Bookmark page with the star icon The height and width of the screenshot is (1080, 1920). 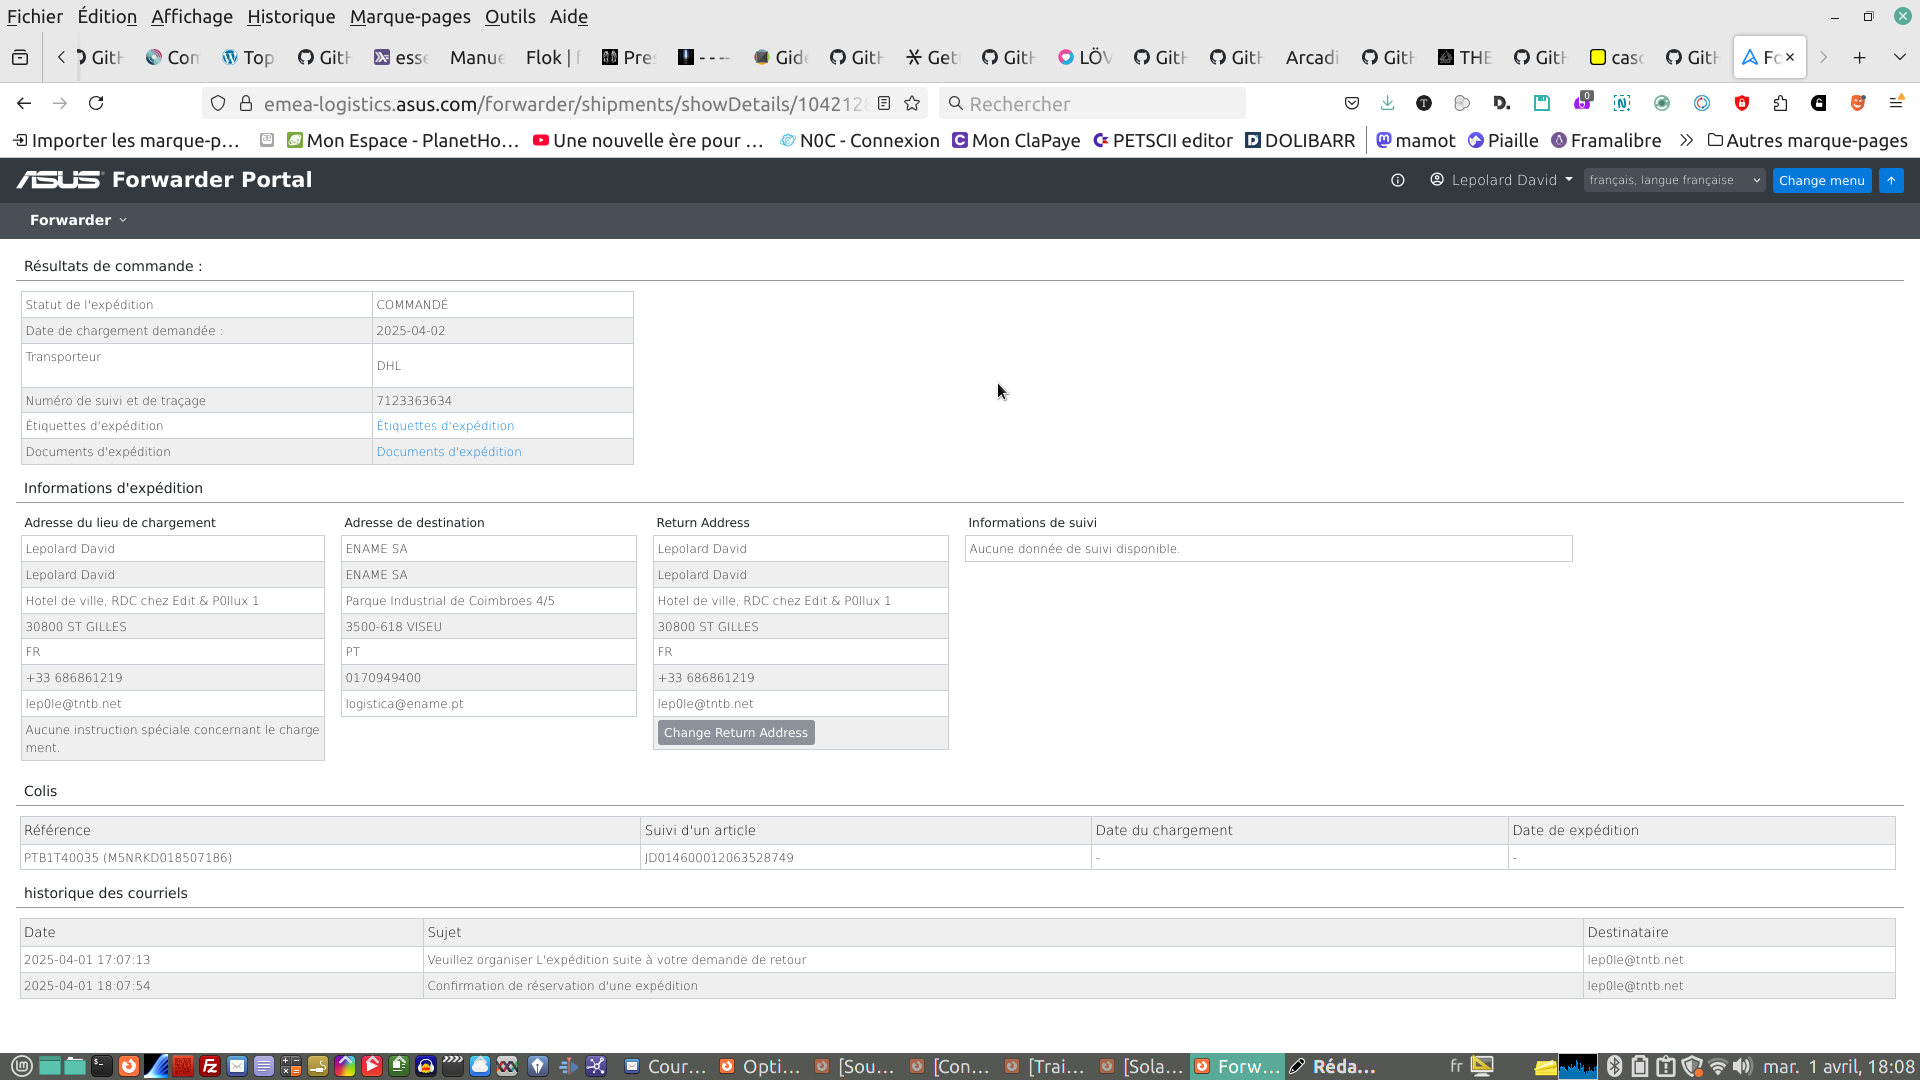point(912,103)
